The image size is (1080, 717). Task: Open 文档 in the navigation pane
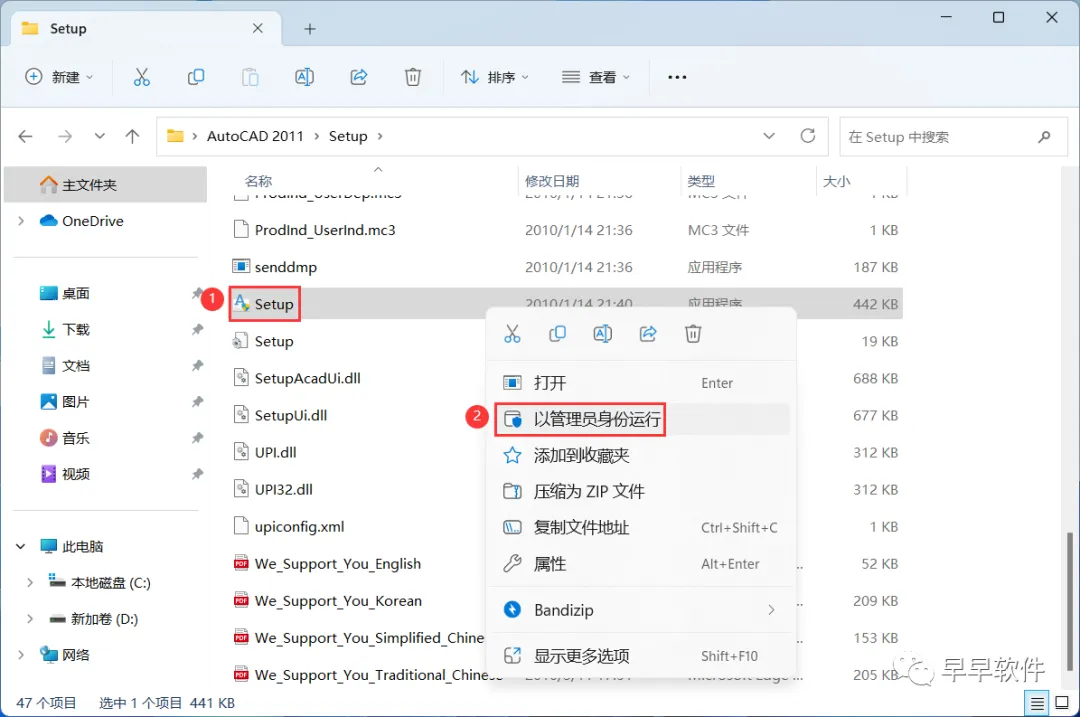tap(75, 366)
